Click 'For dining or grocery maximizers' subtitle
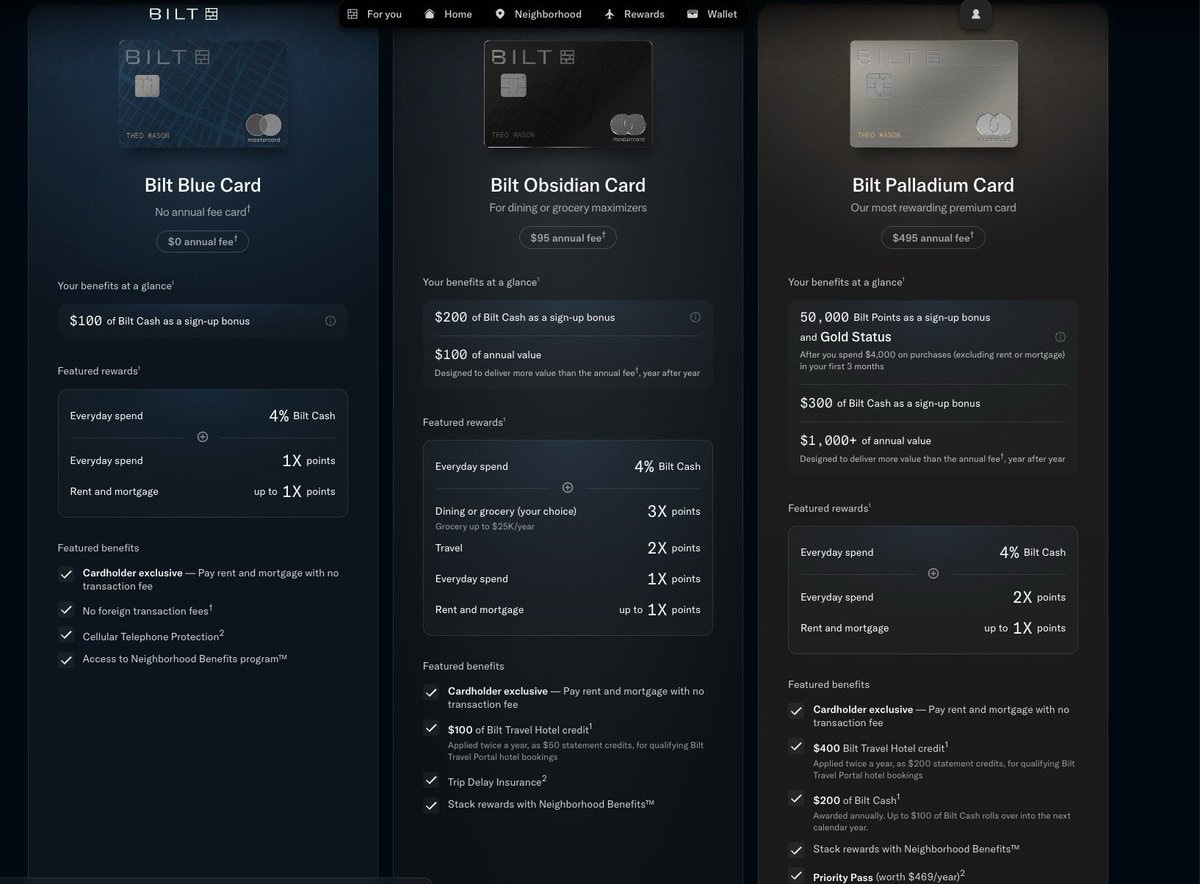The height and width of the screenshot is (884, 1200). pos(568,208)
